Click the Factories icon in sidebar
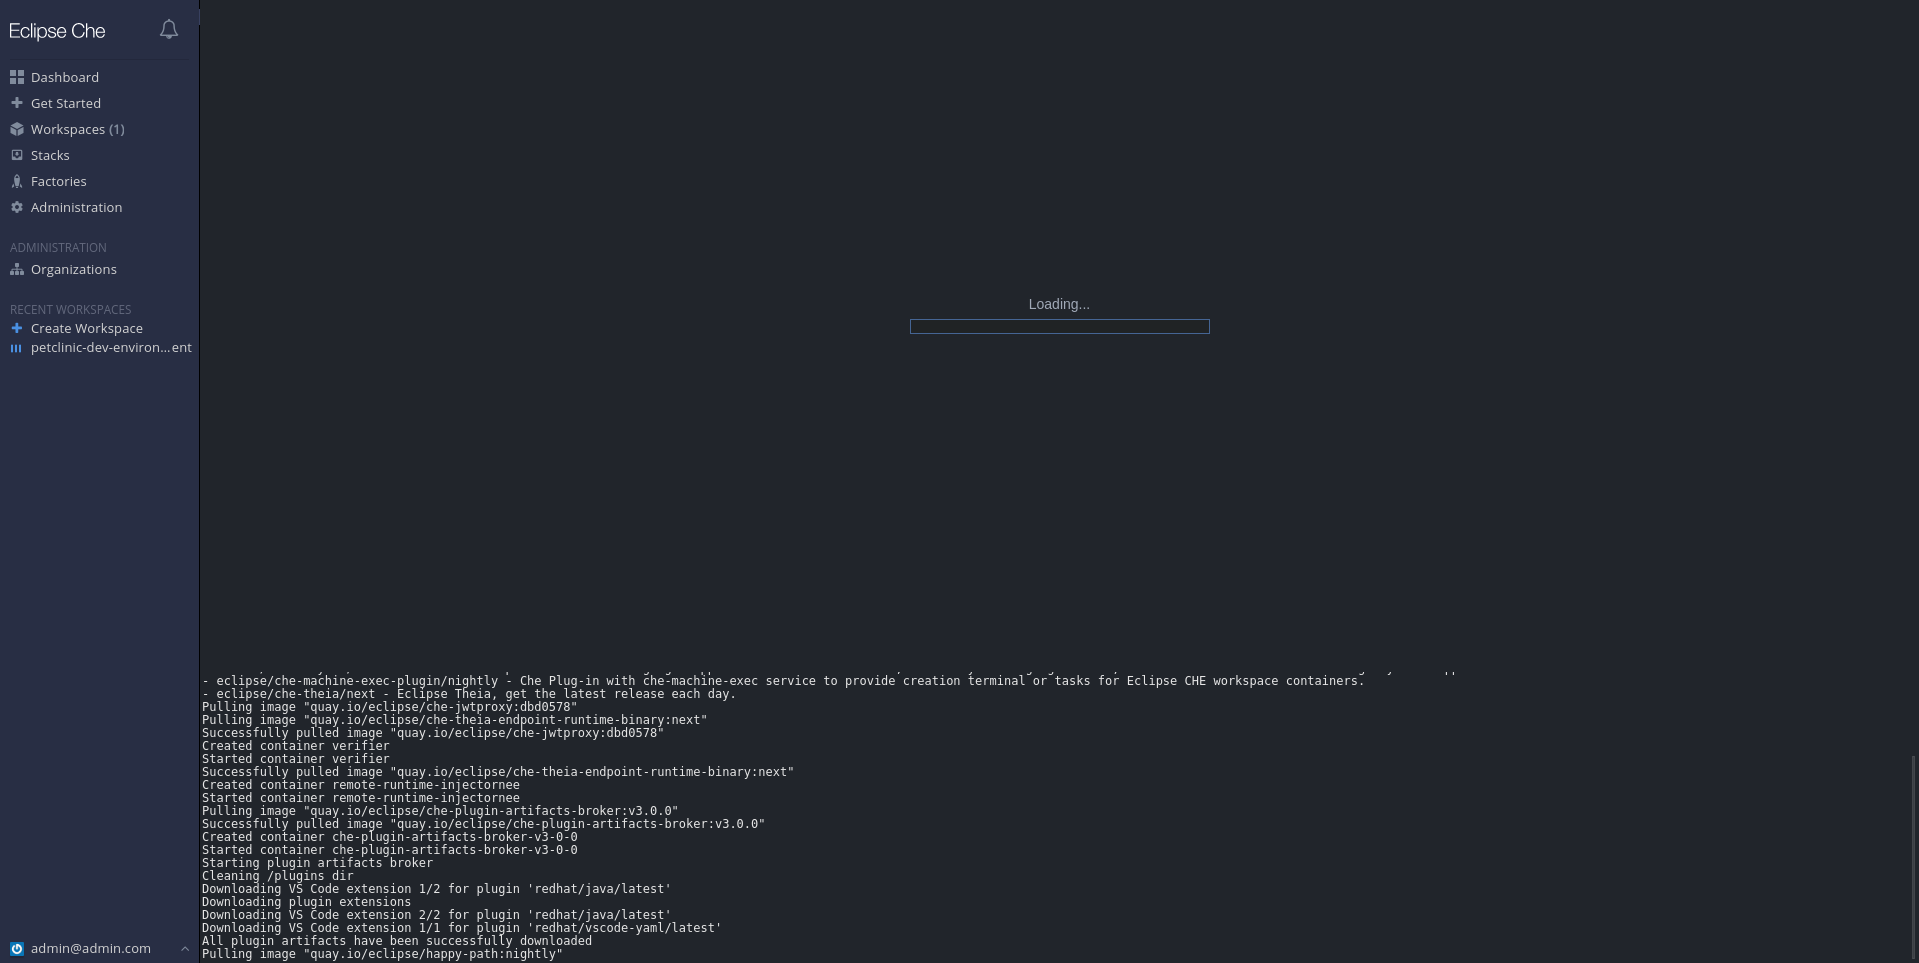 [x=17, y=181]
